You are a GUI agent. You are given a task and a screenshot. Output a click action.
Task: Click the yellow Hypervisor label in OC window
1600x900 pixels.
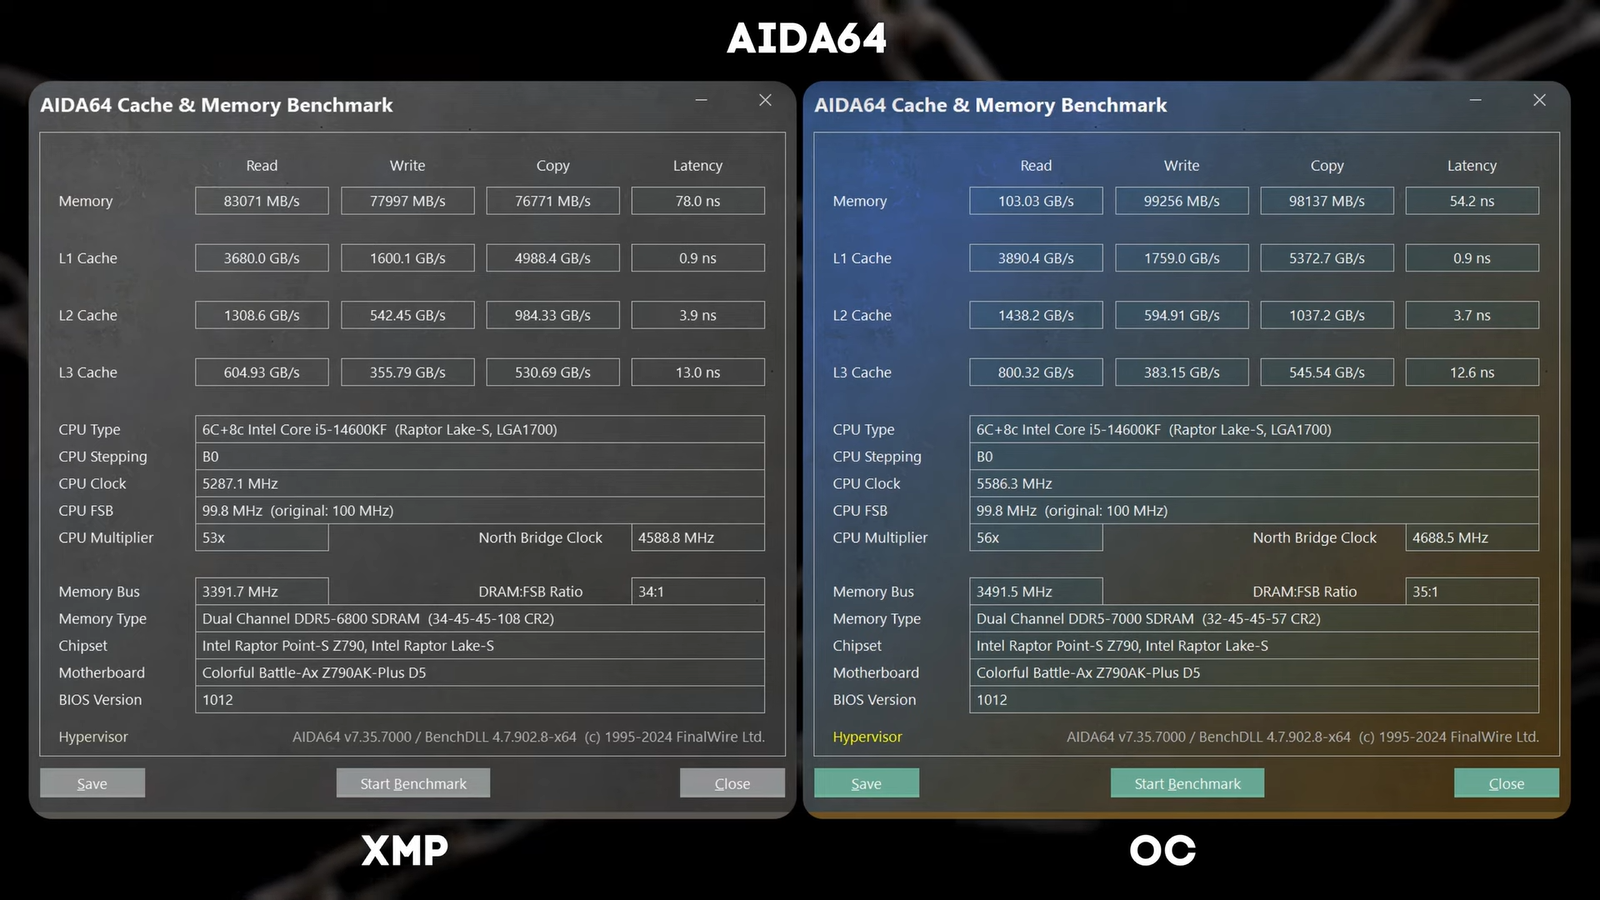(867, 737)
